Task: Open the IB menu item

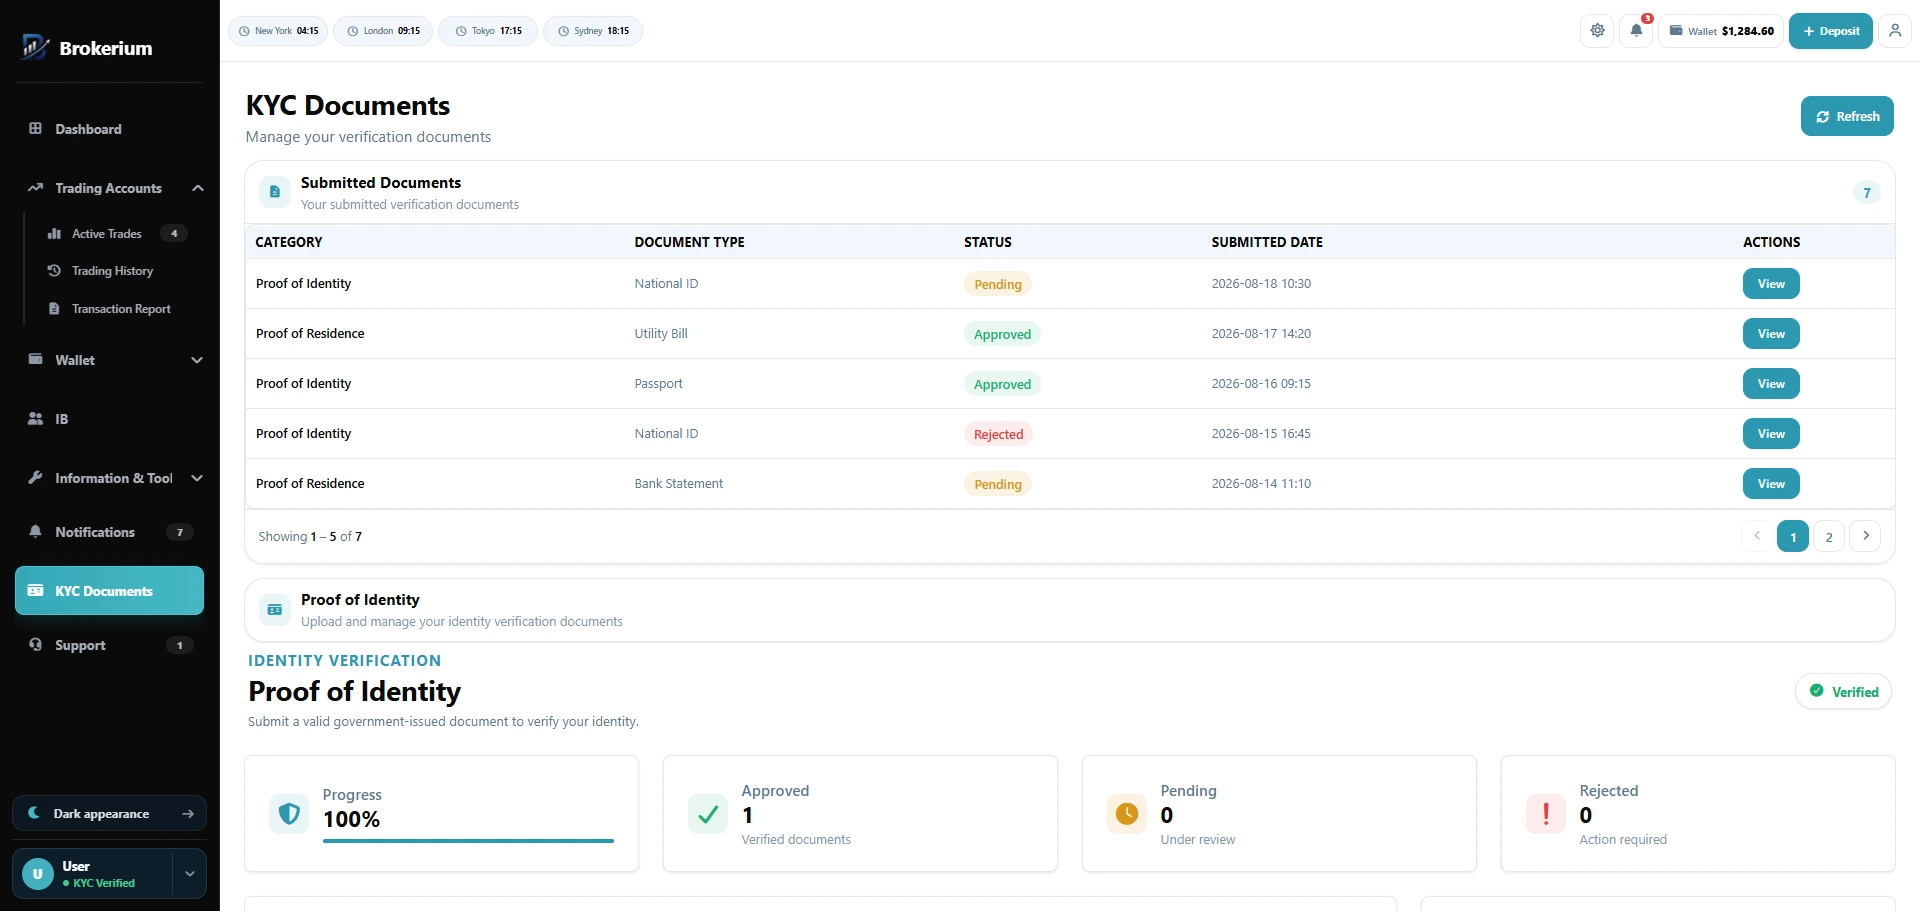Action: (x=110, y=419)
